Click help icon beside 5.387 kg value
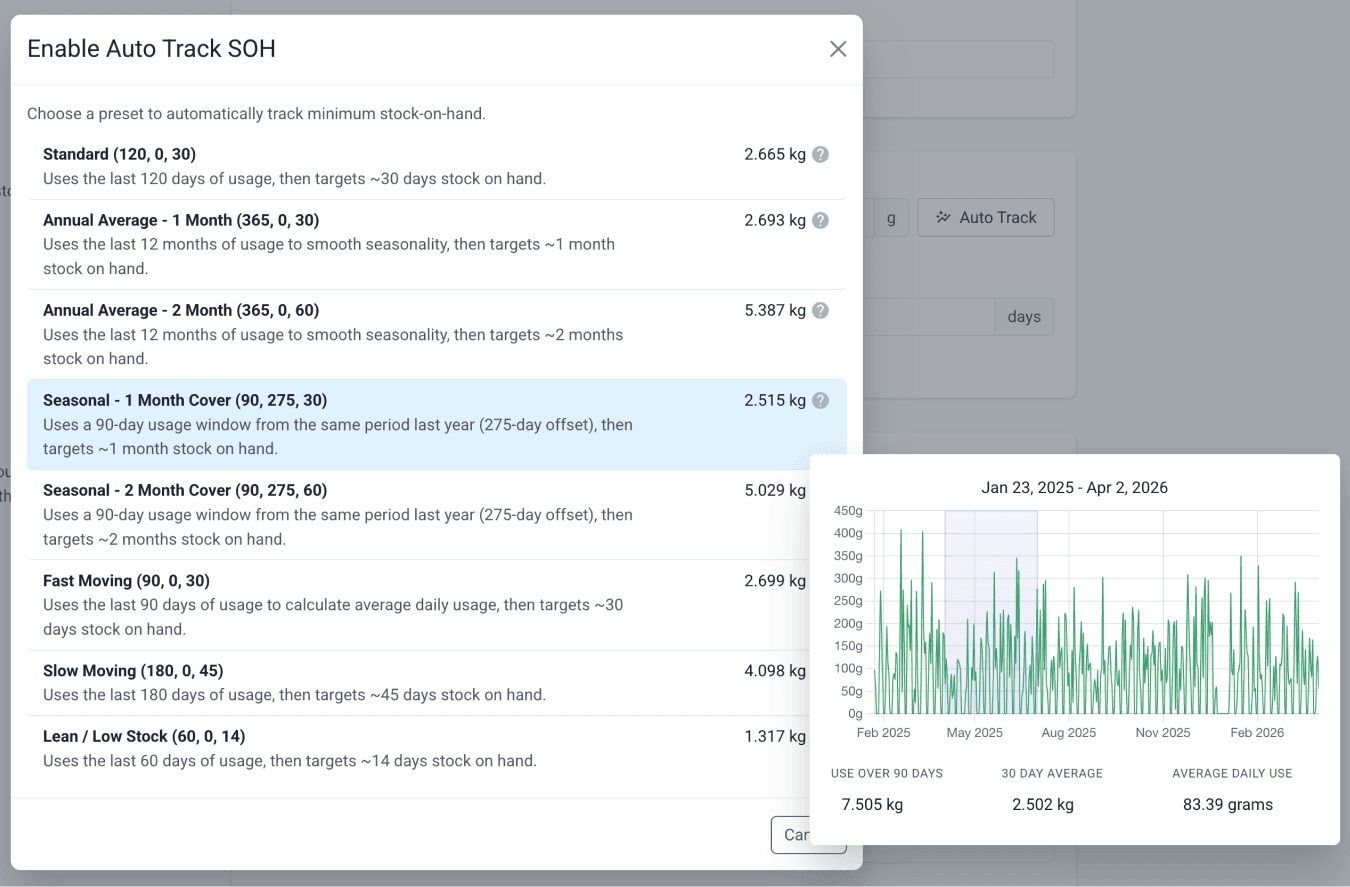 (x=820, y=310)
